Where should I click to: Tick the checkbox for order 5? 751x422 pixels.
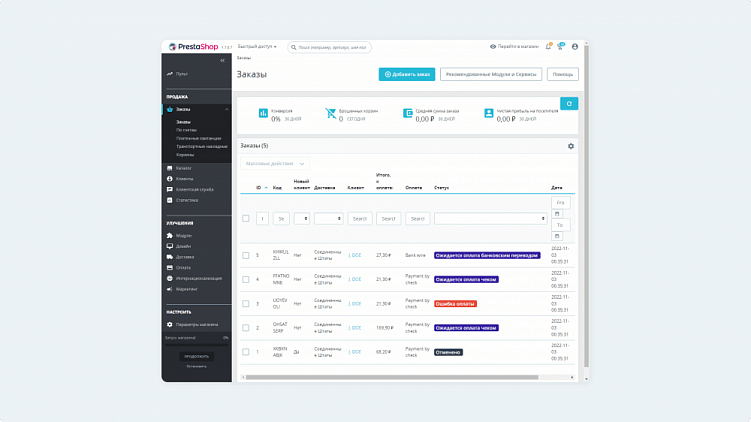point(246,255)
